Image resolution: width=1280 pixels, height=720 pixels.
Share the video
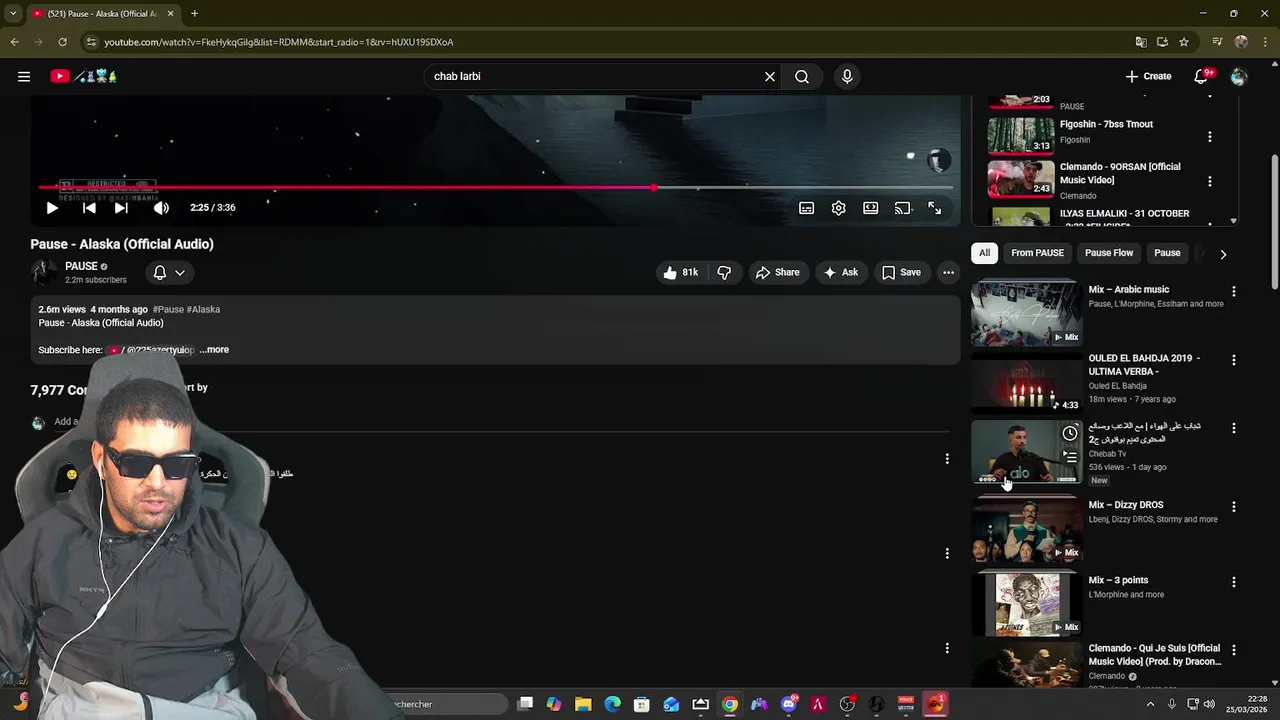click(x=777, y=272)
